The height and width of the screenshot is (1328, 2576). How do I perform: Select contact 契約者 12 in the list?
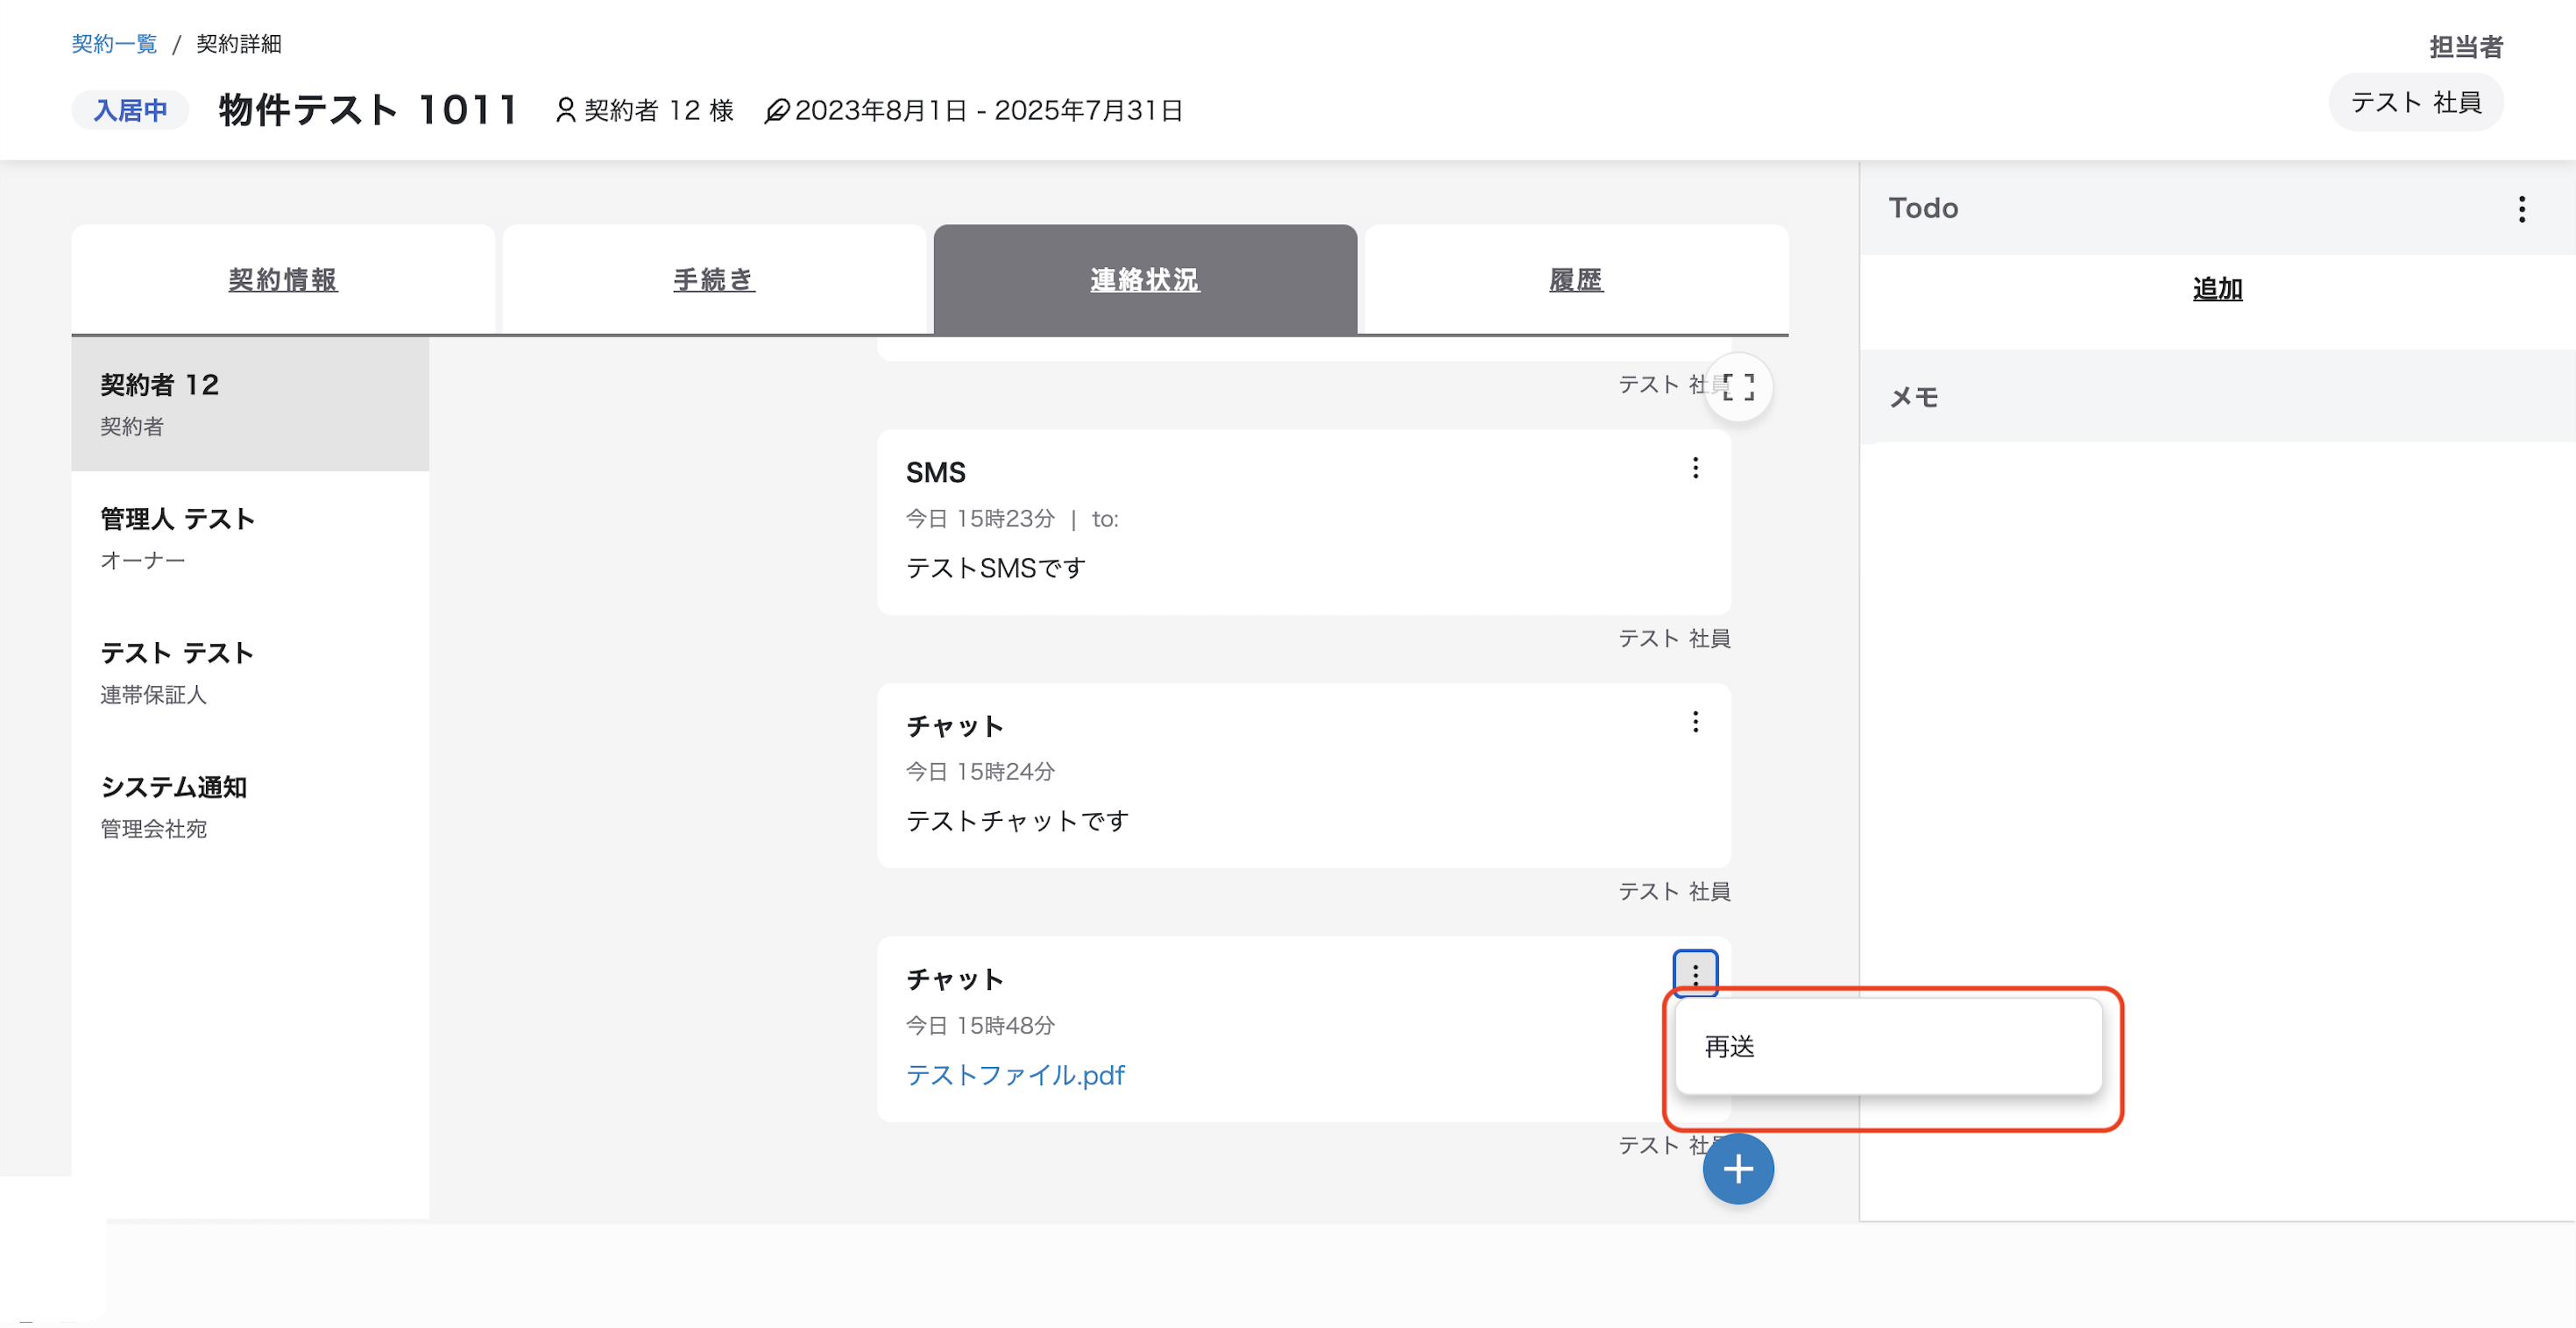250,404
